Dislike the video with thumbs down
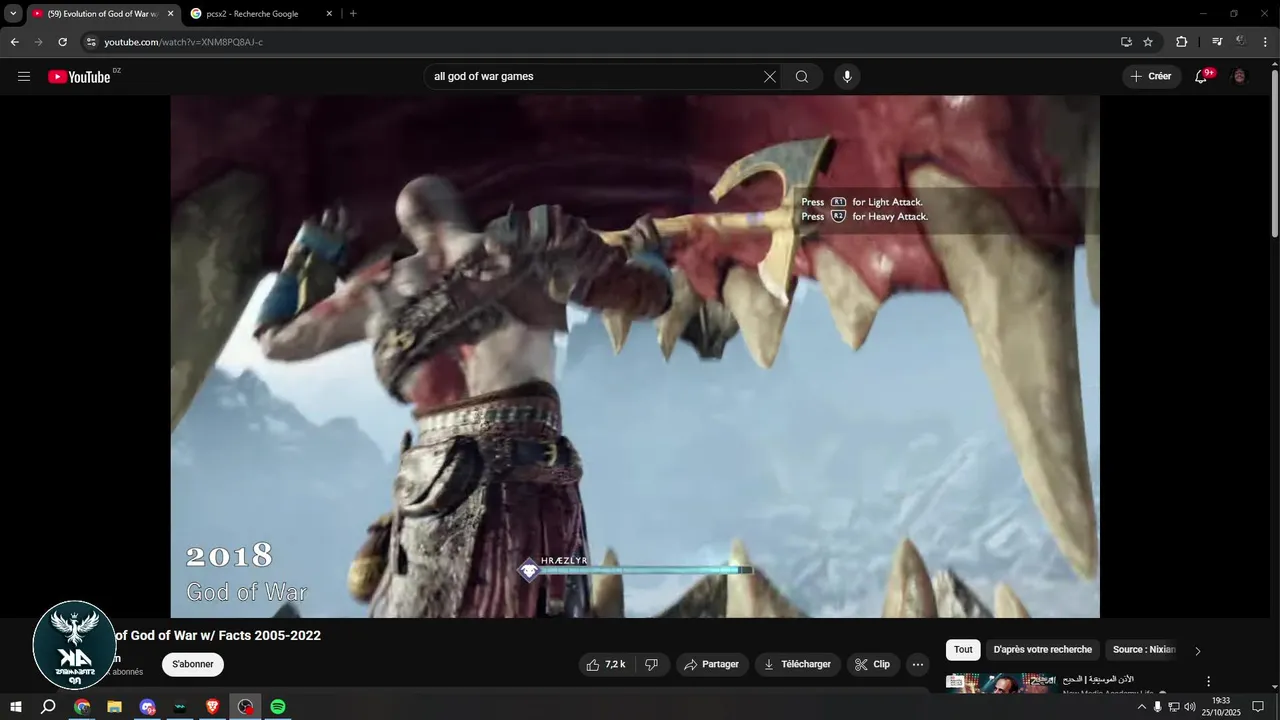 click(x=652, y=664)
